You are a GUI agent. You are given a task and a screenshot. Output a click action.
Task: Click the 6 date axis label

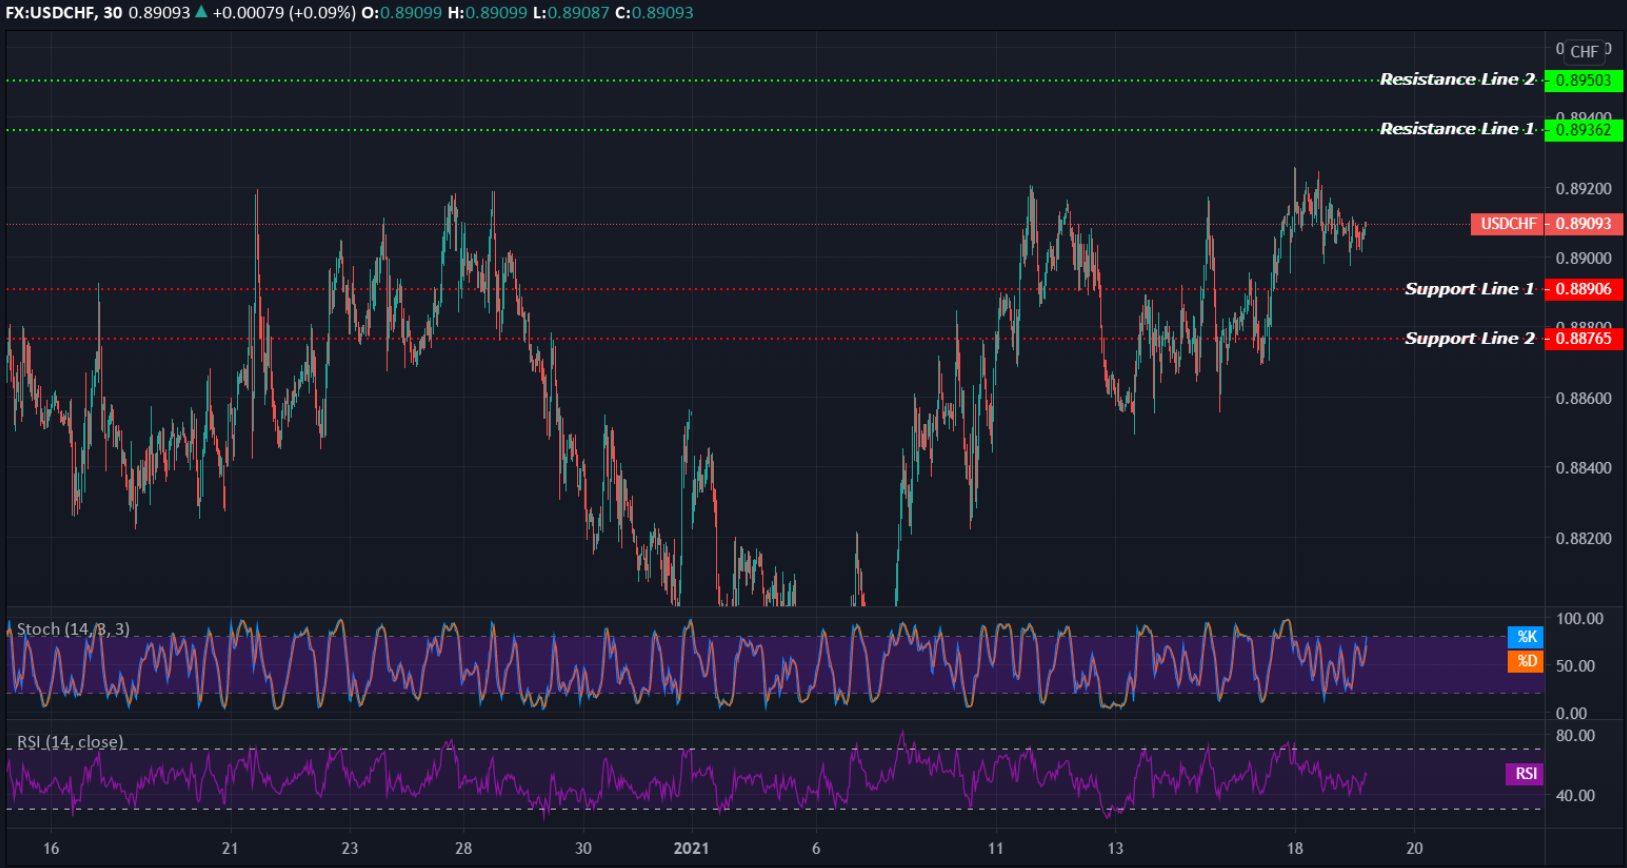coord(816,848)
